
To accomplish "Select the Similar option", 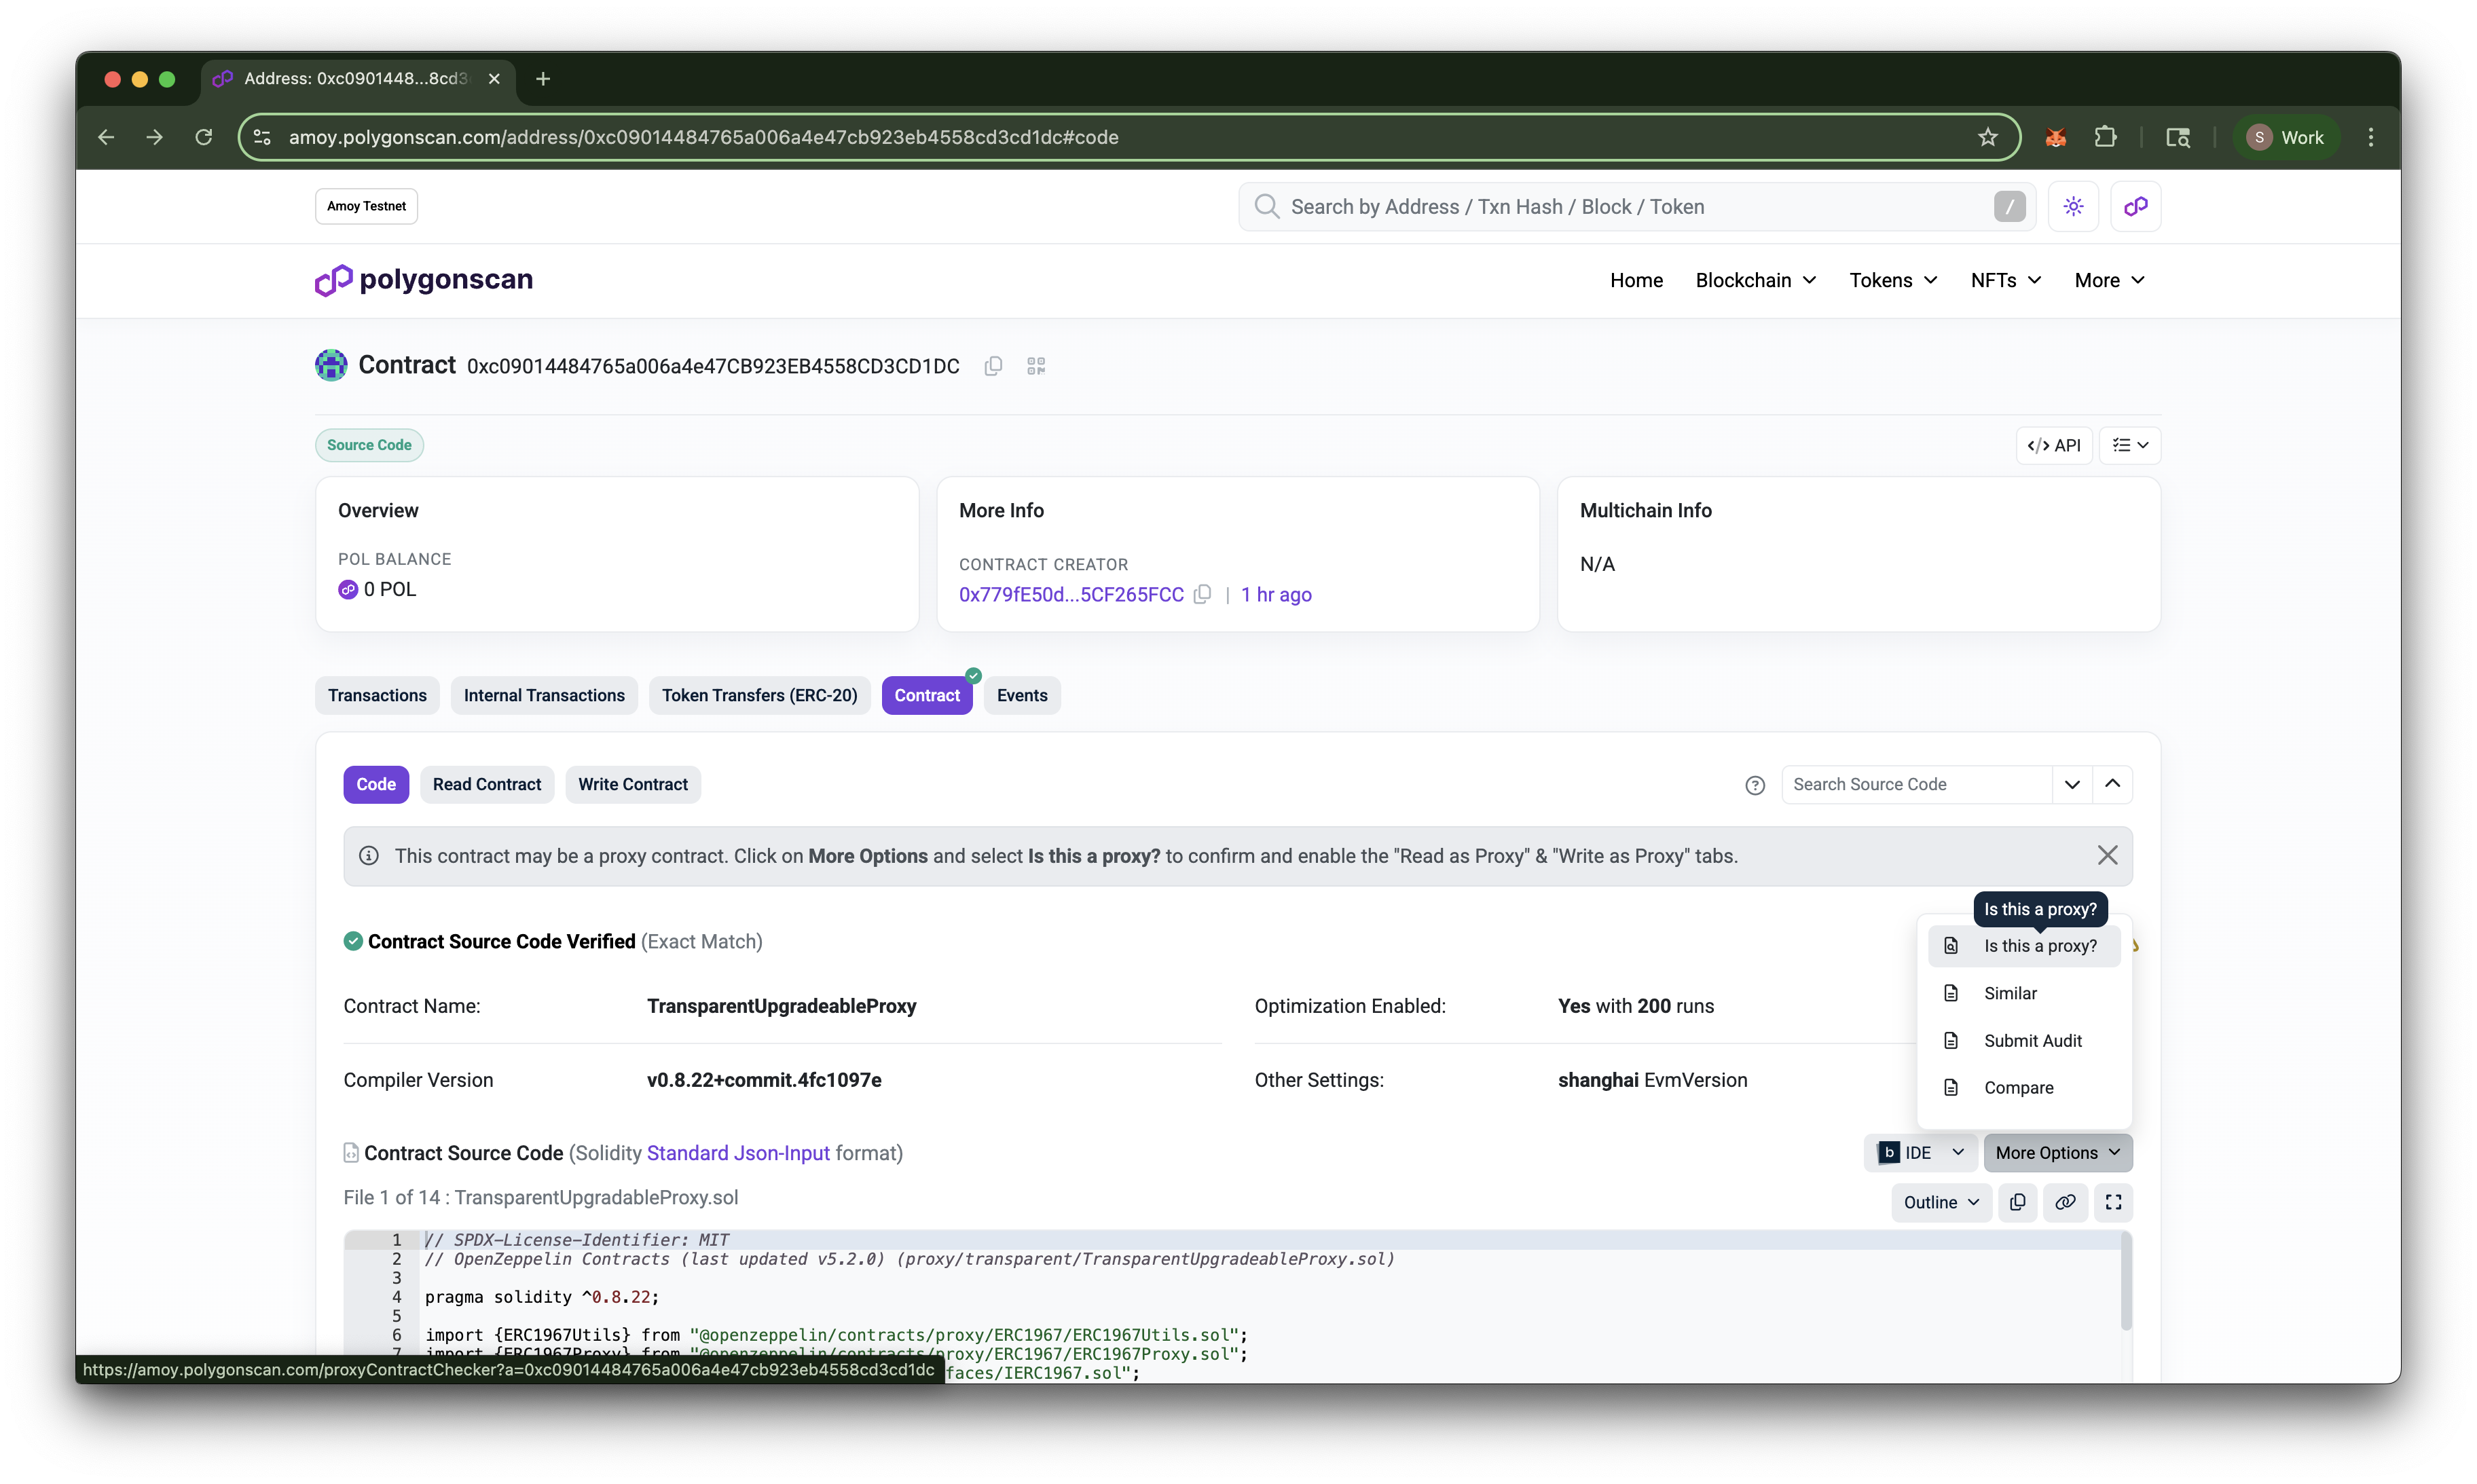I will point(2024,993).
